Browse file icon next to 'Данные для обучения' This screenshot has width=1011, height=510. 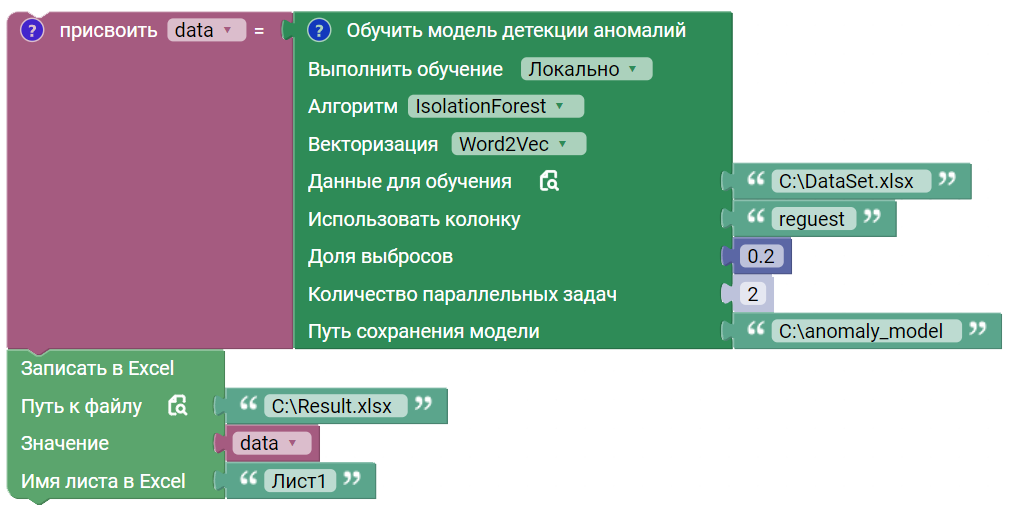click(549, 182)
